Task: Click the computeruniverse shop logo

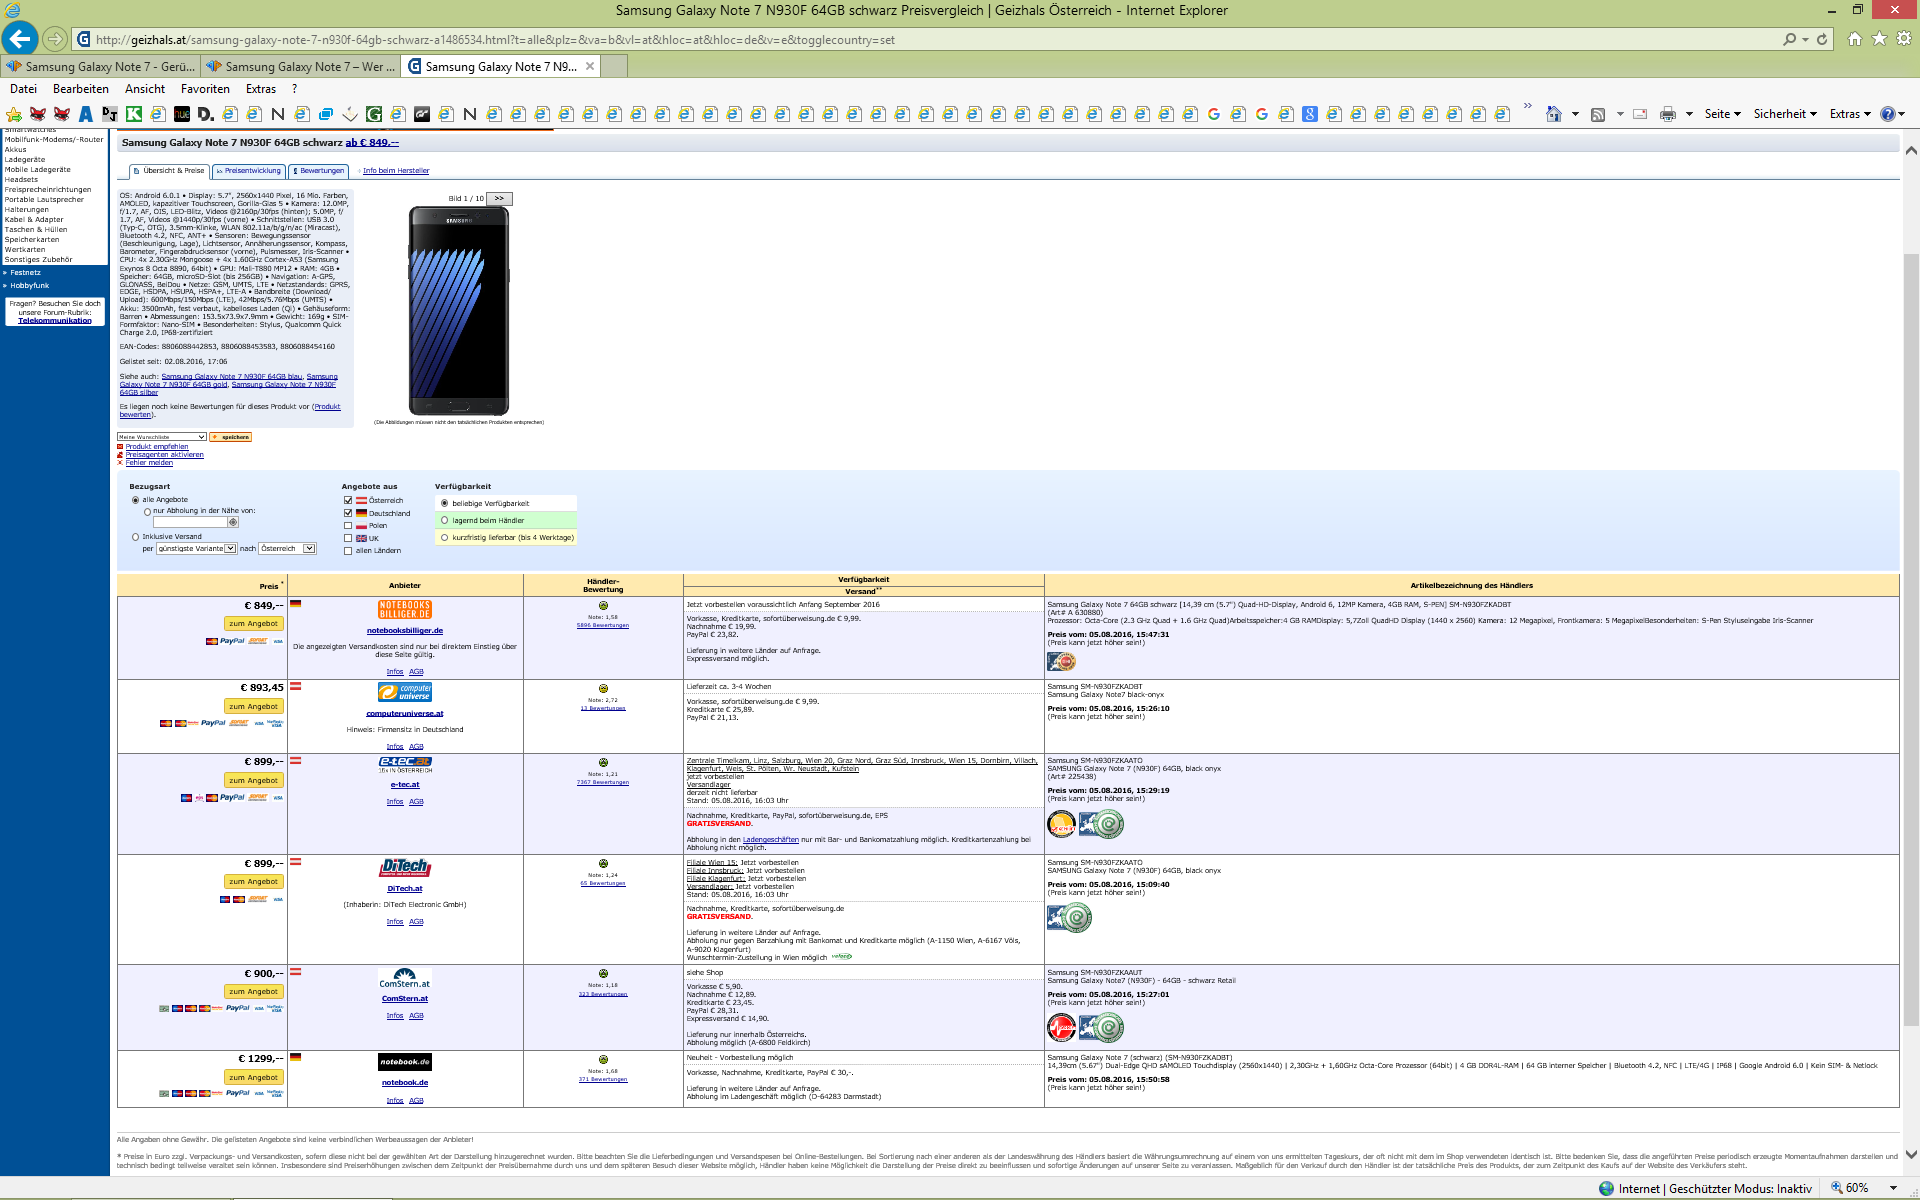Action: 405,692
